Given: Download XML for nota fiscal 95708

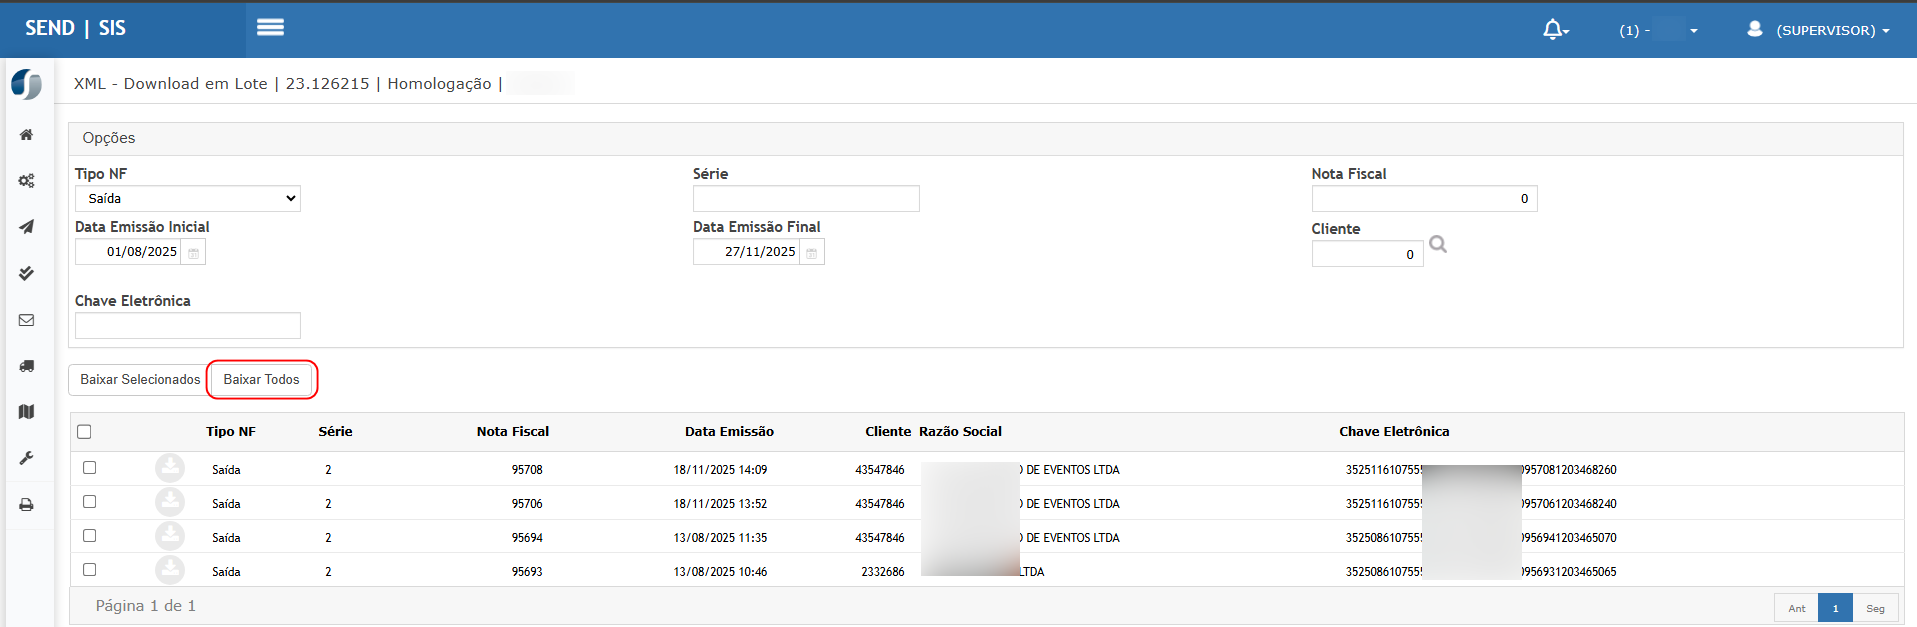Looking at the screenshot, I should click(170, 468).
